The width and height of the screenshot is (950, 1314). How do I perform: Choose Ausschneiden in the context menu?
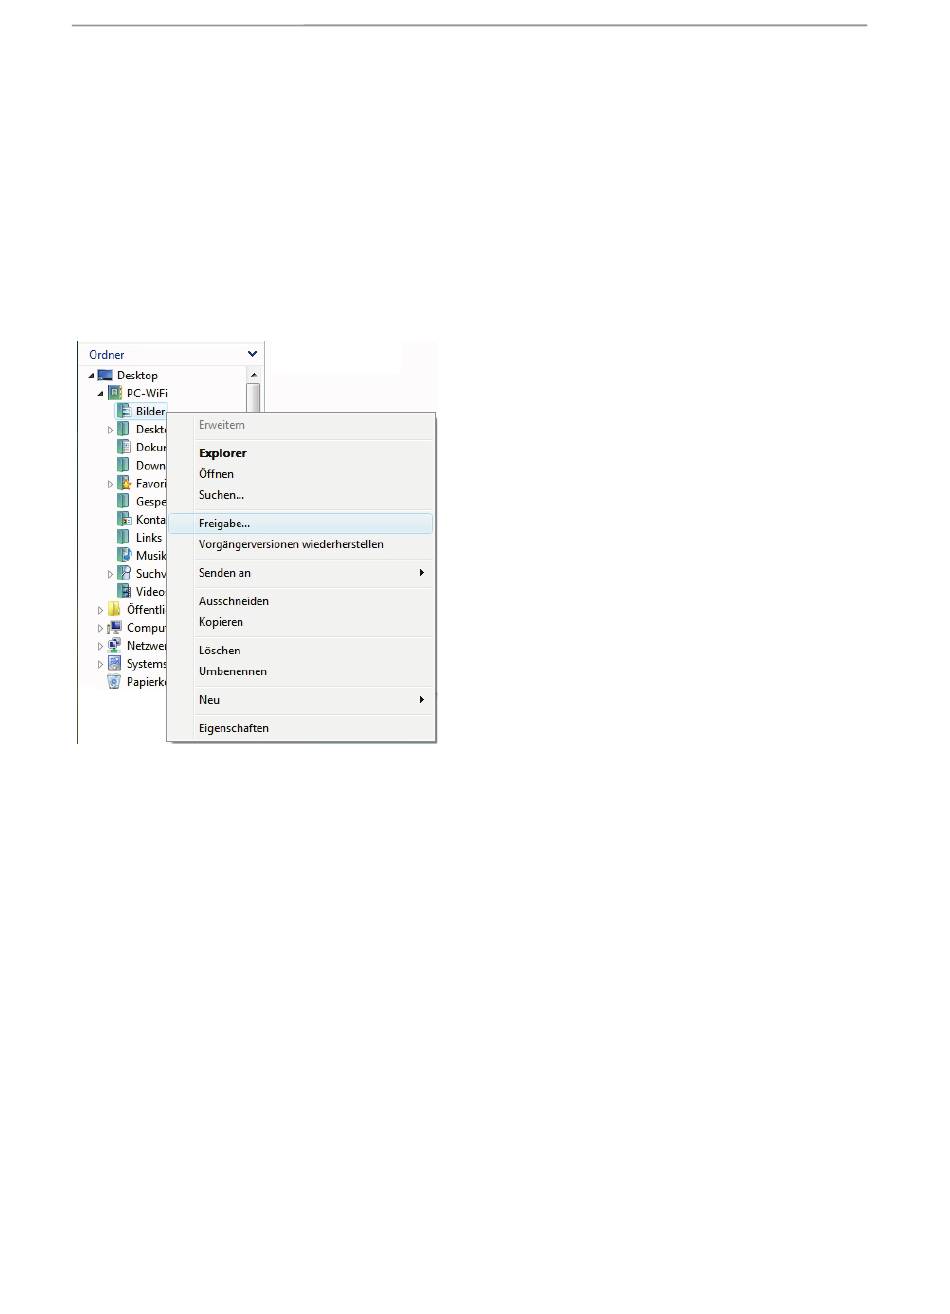pos(301,601)
